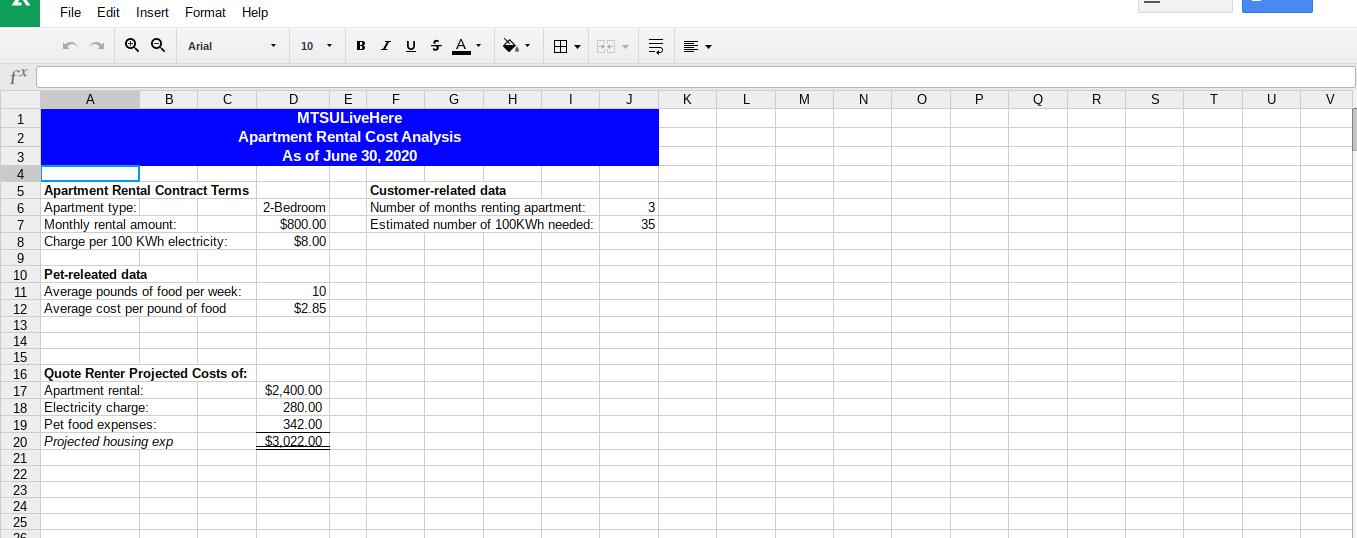1357x538 pixels.
Task: Click 'Projected housing exp' label
Action: [108, 441]
